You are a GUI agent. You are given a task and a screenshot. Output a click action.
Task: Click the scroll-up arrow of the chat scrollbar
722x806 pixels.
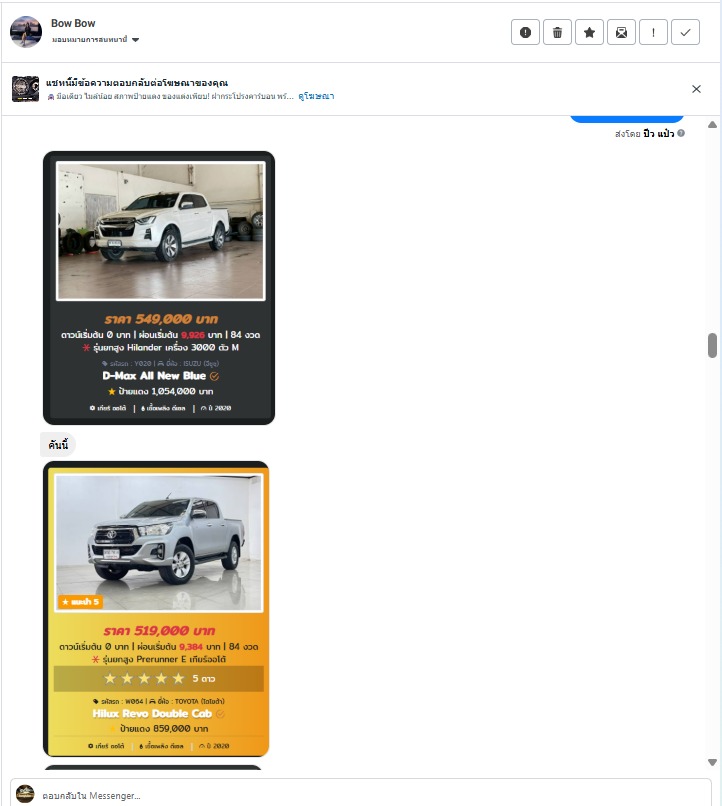(712, 124)
